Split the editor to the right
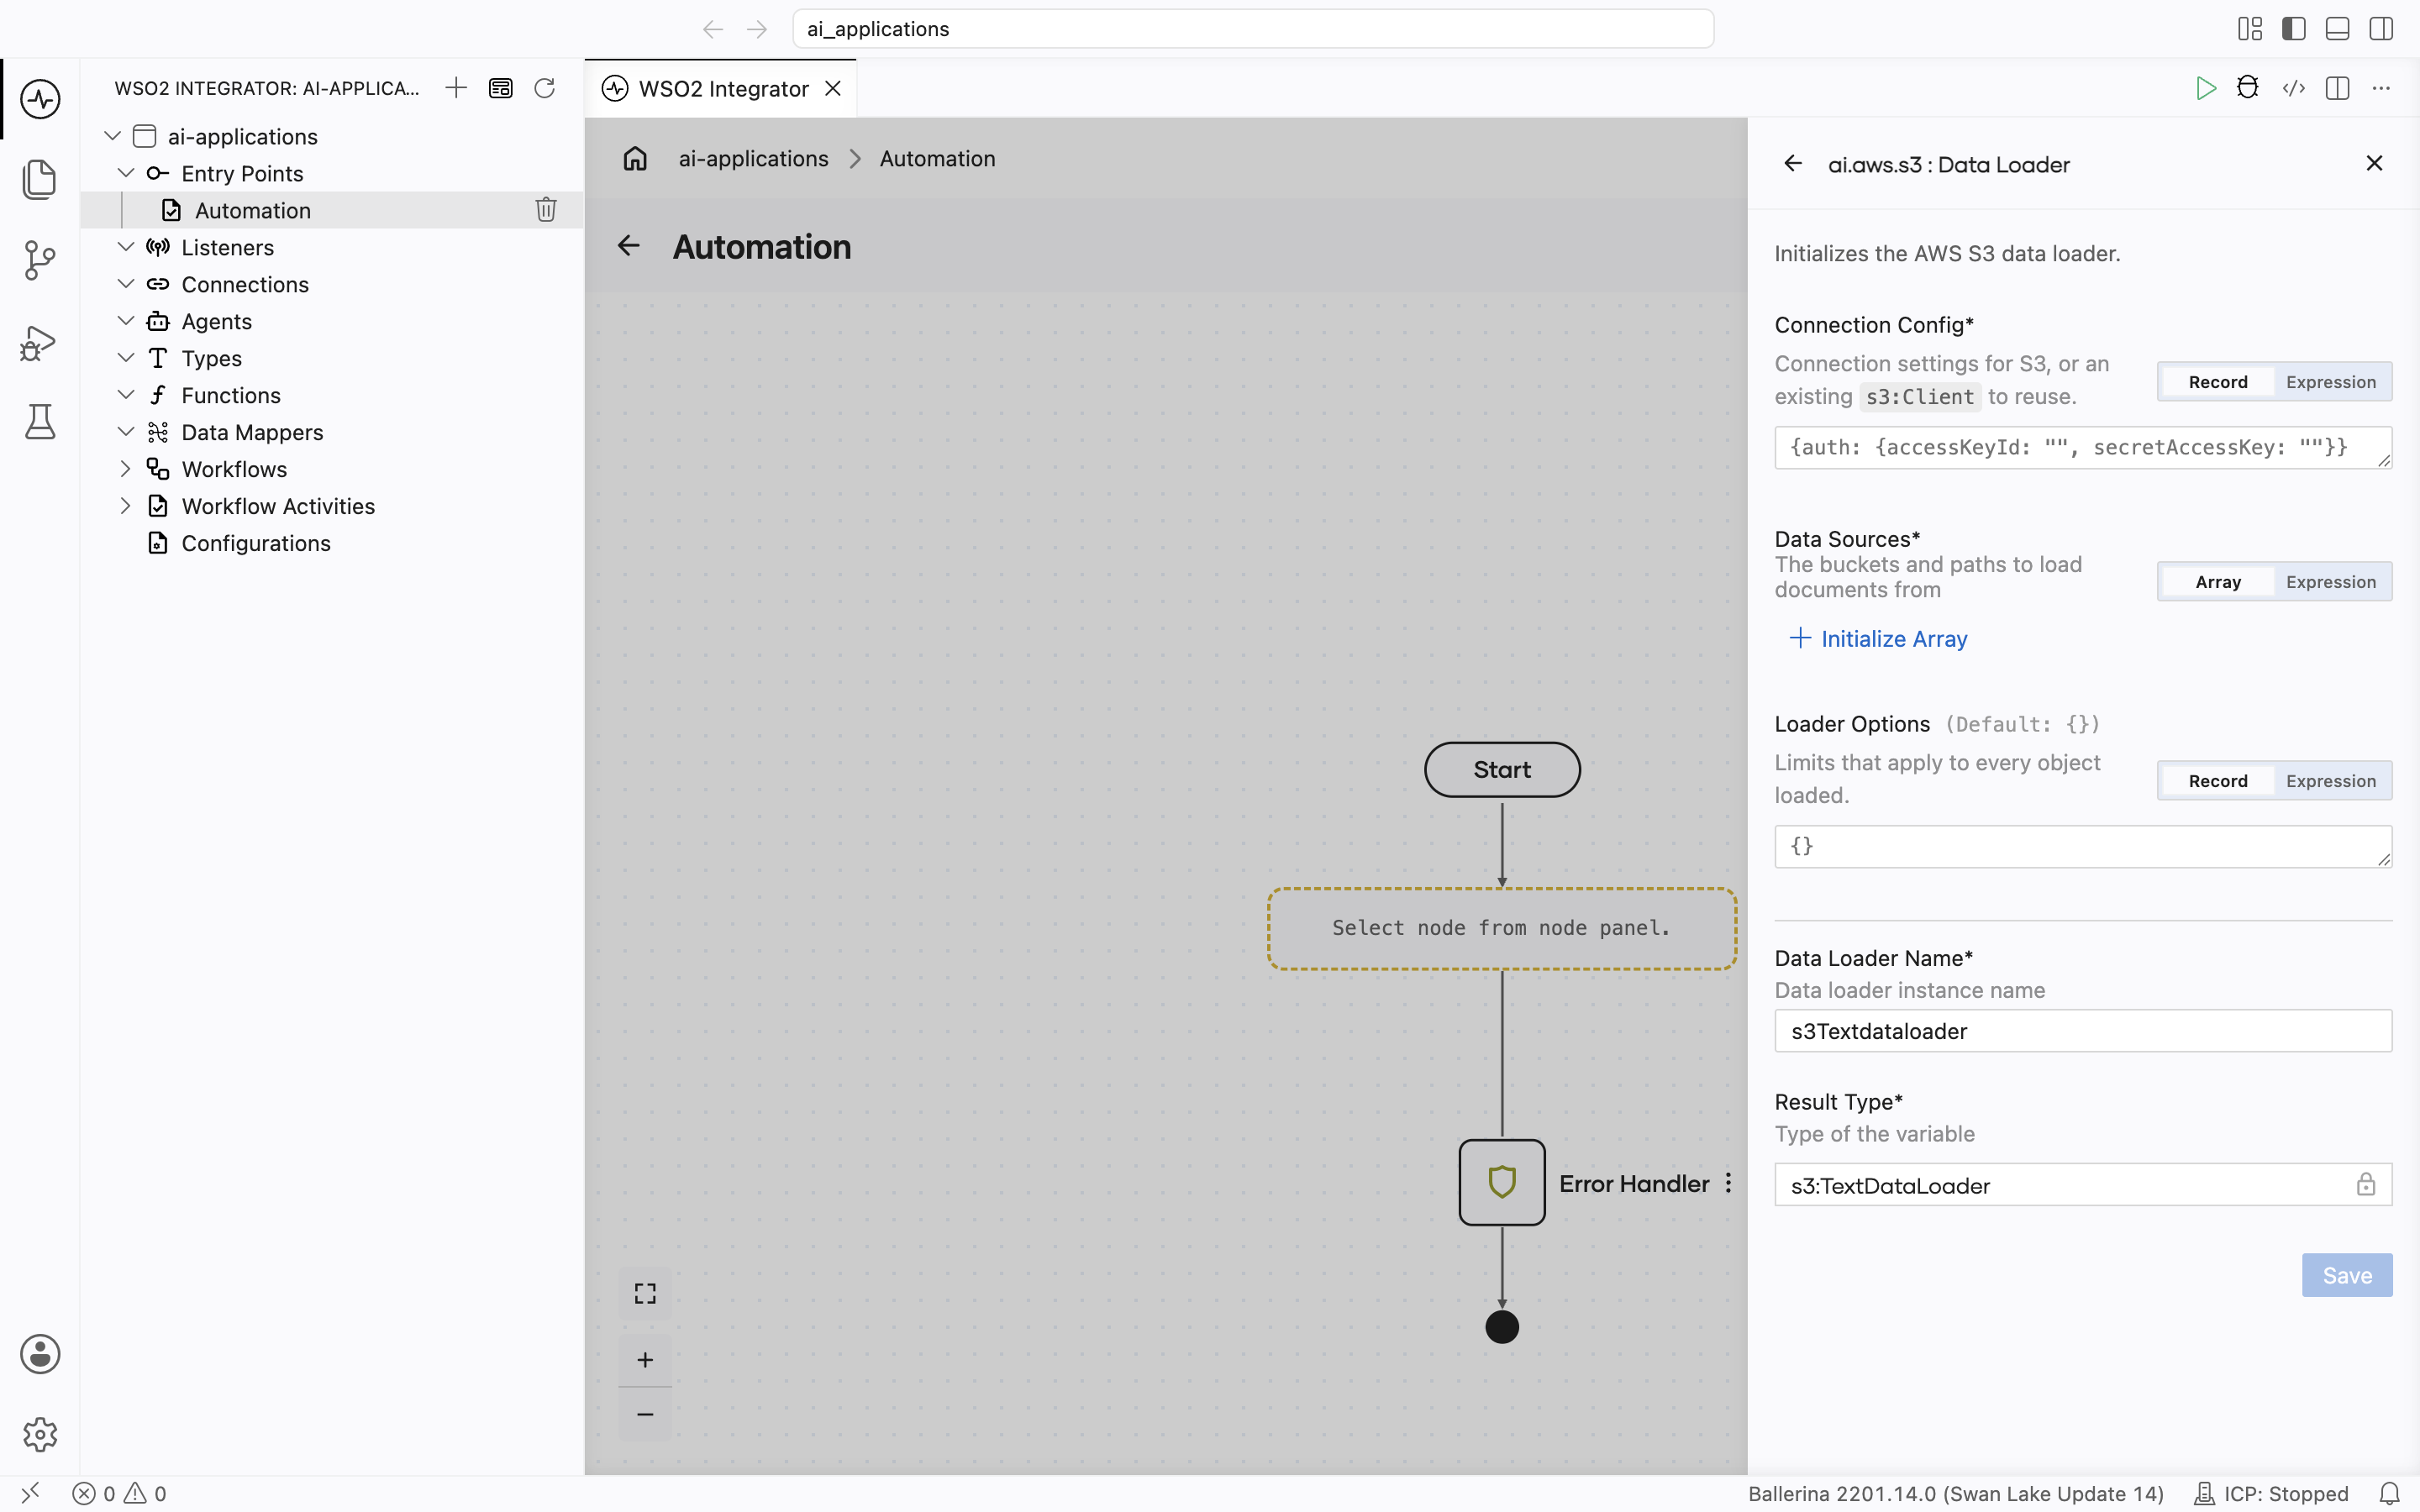The height and width of the screenshot is (1512, 2420). tap(2338, 88)
